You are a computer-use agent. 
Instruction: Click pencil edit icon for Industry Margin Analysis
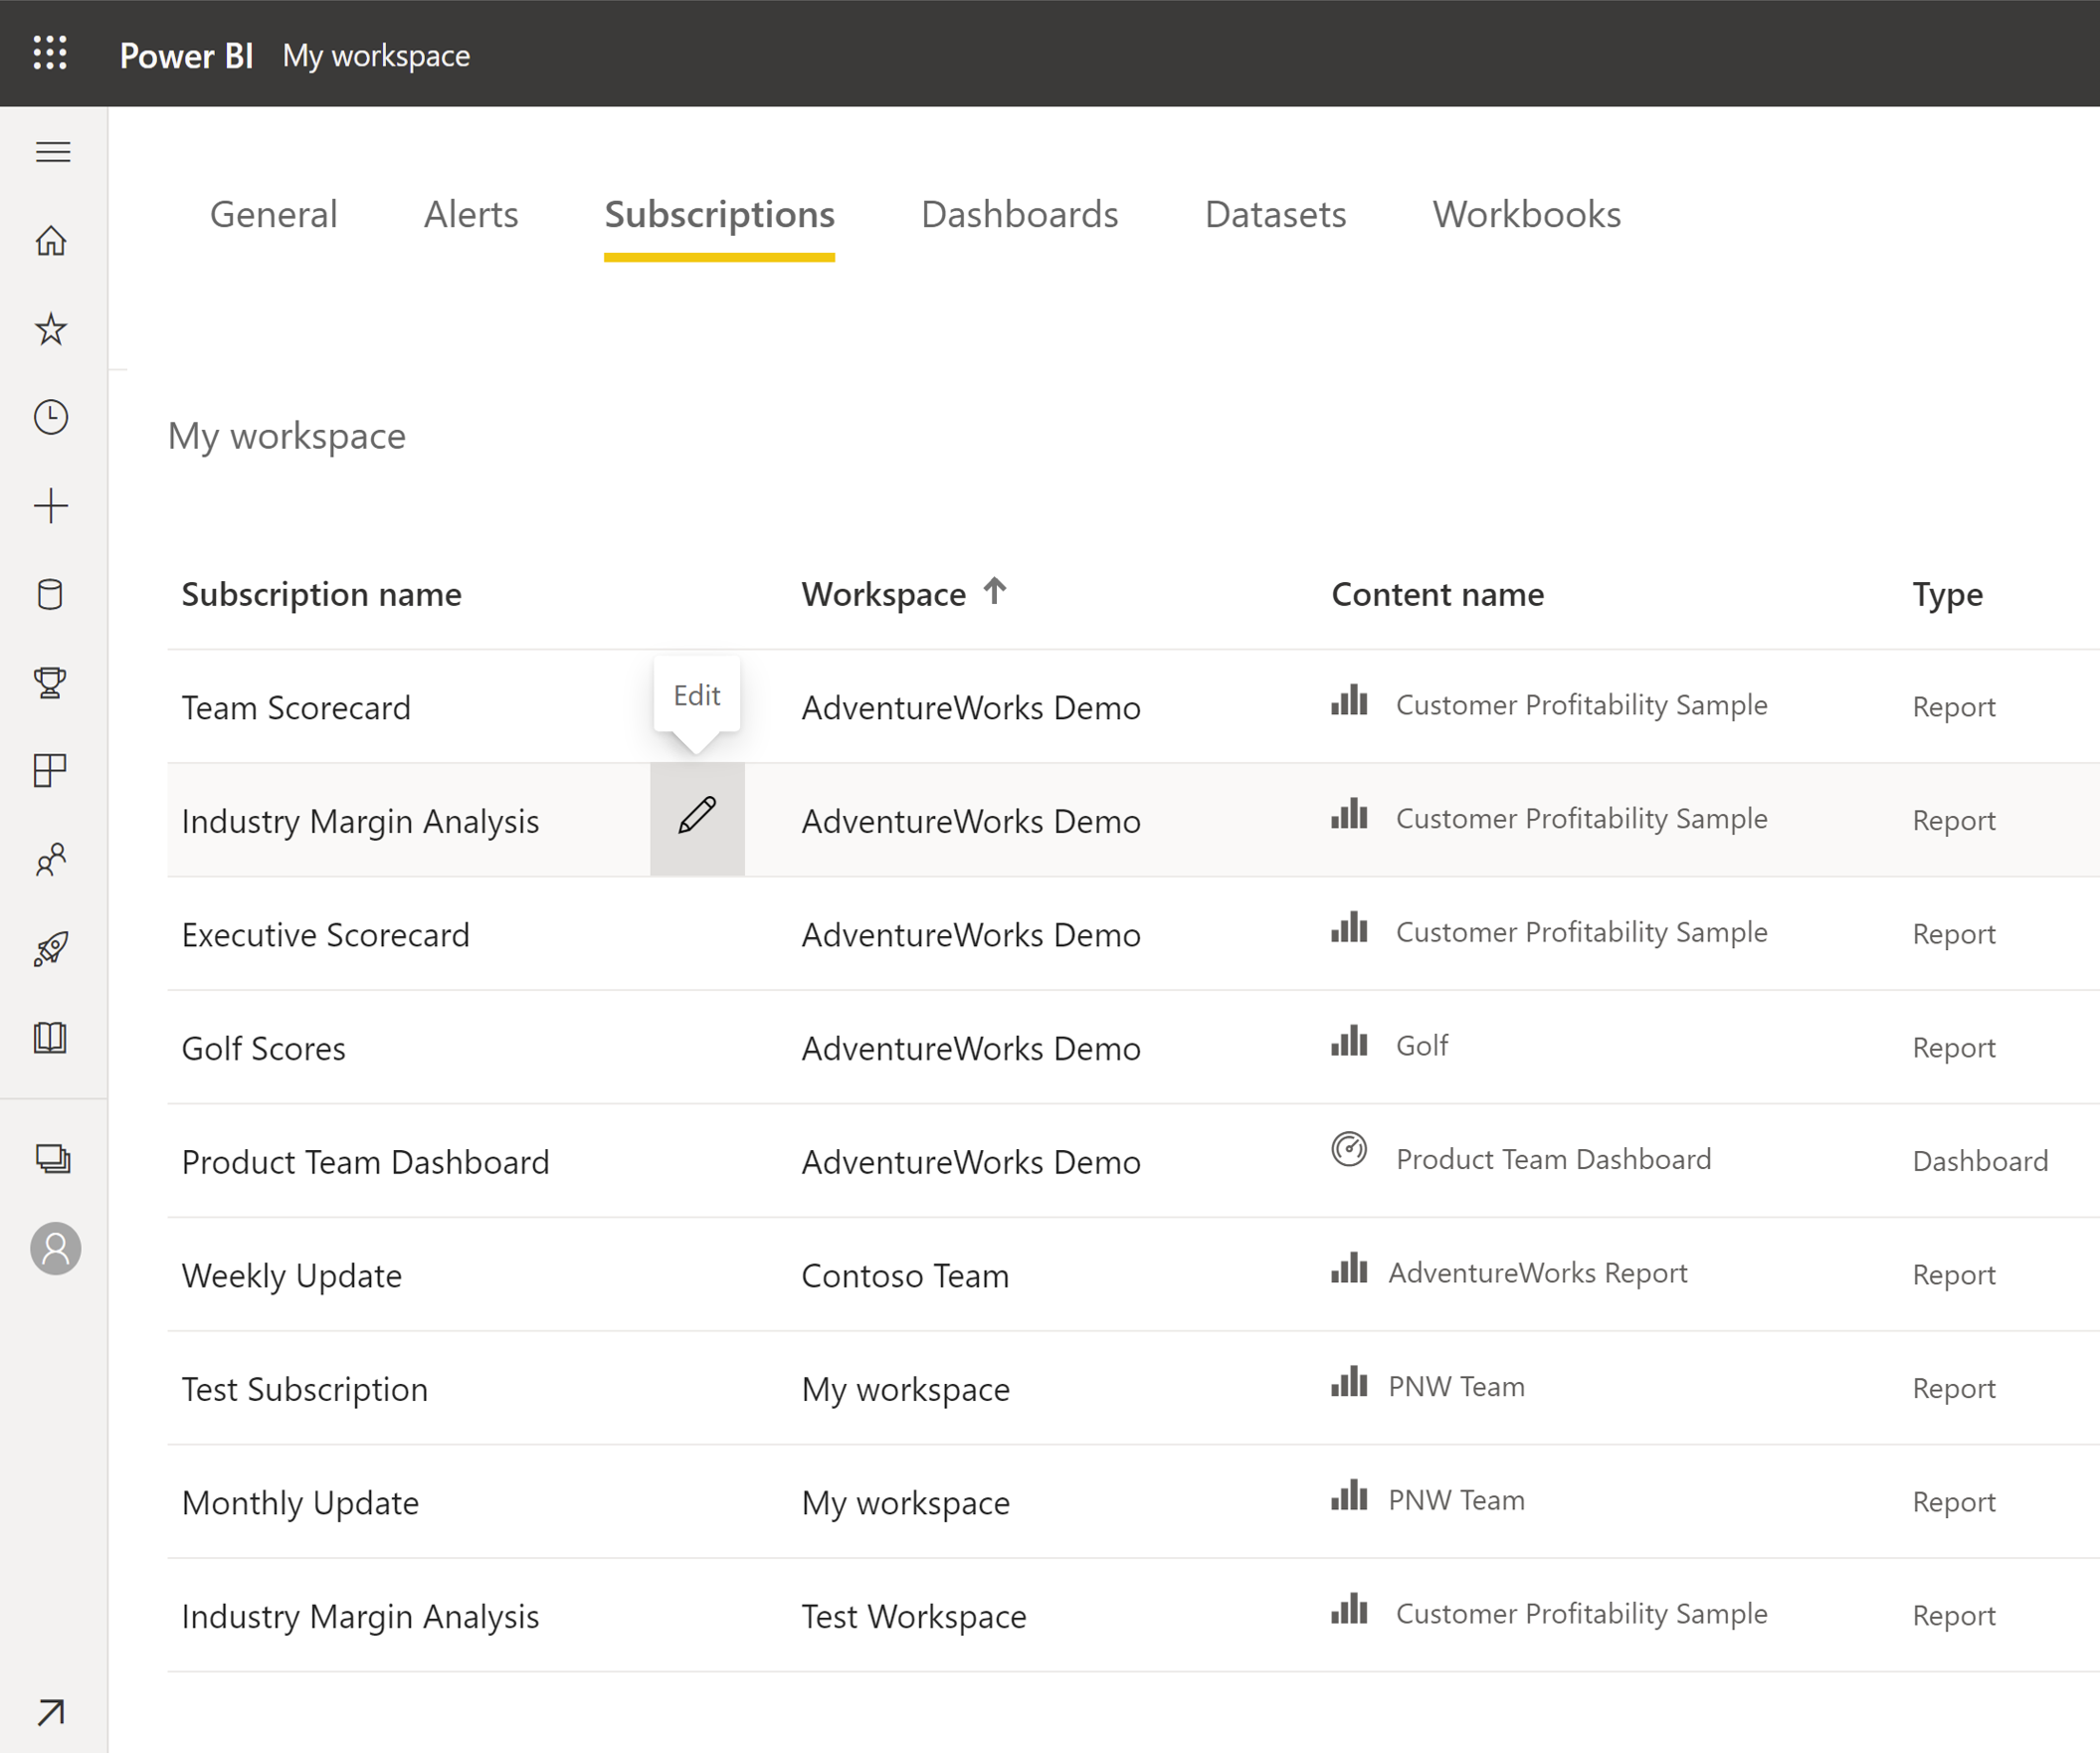click(x=697, y=817)
